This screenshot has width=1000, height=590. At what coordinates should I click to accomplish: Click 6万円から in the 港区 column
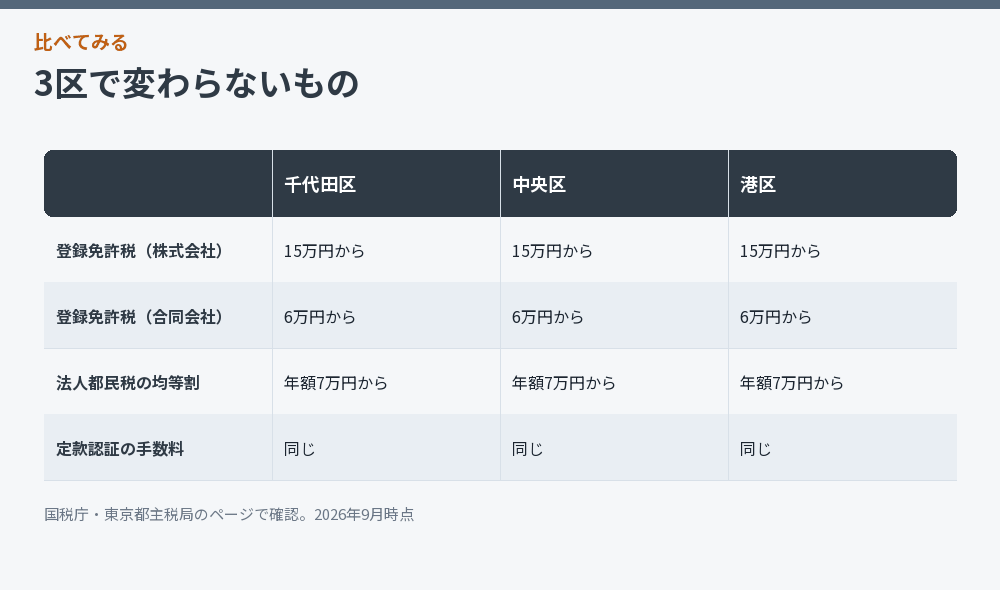coord(776,316)
